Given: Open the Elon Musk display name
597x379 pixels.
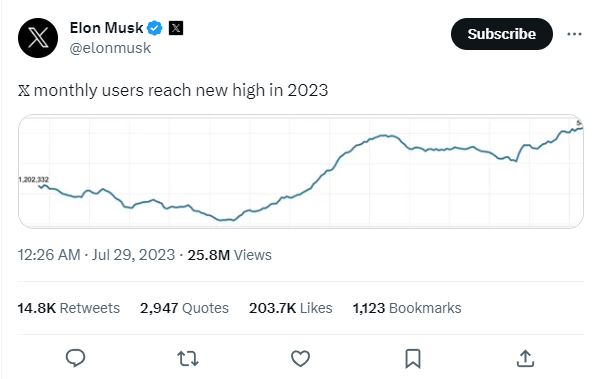Looking at the screenshot, I should point(106,28).
